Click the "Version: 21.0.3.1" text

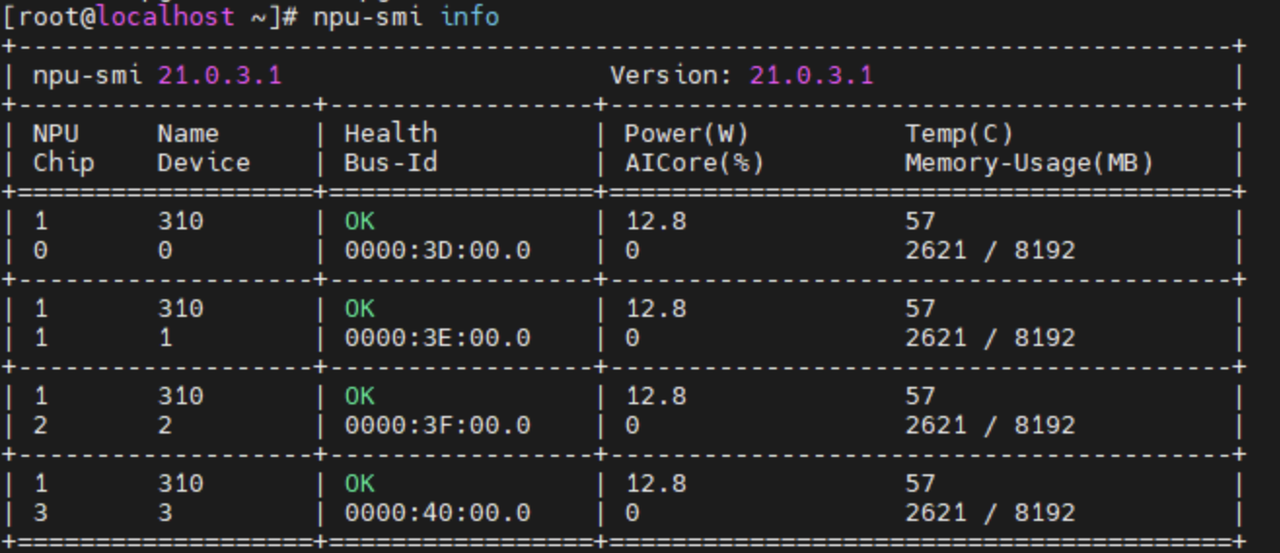[741, 76]
